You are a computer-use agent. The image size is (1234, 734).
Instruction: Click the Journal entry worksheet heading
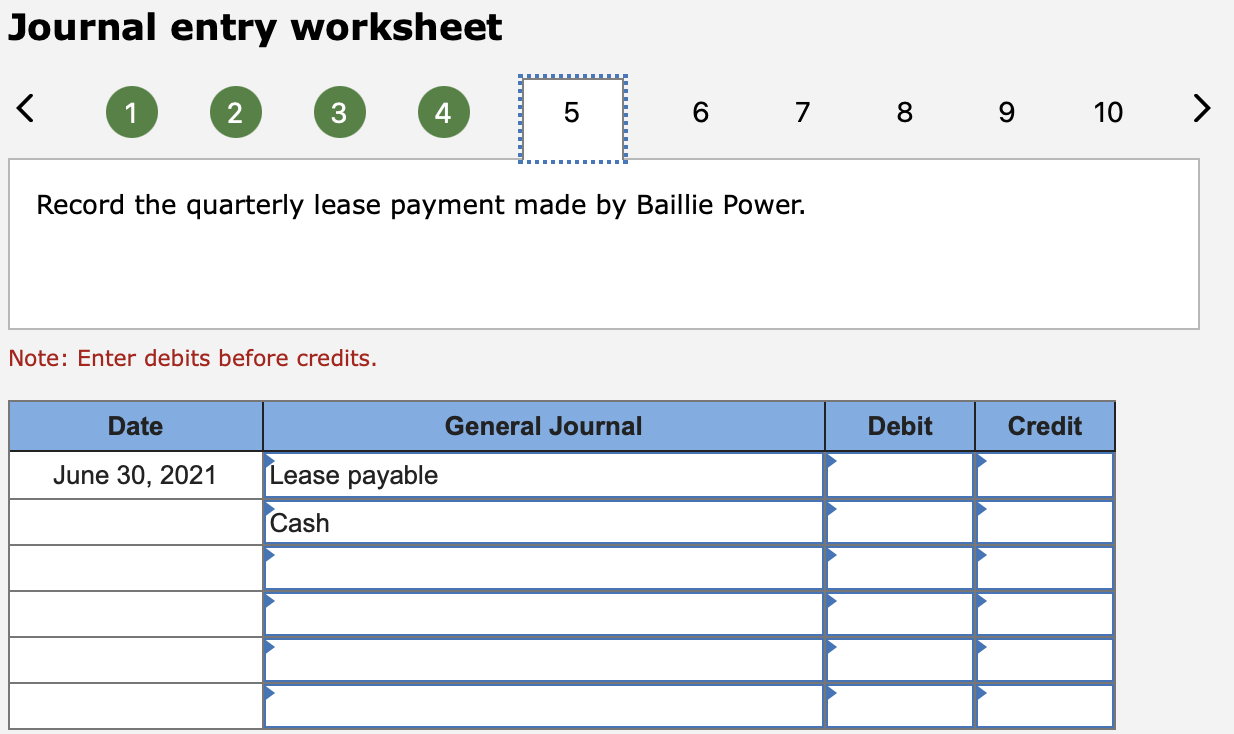(x=255, y=28)
